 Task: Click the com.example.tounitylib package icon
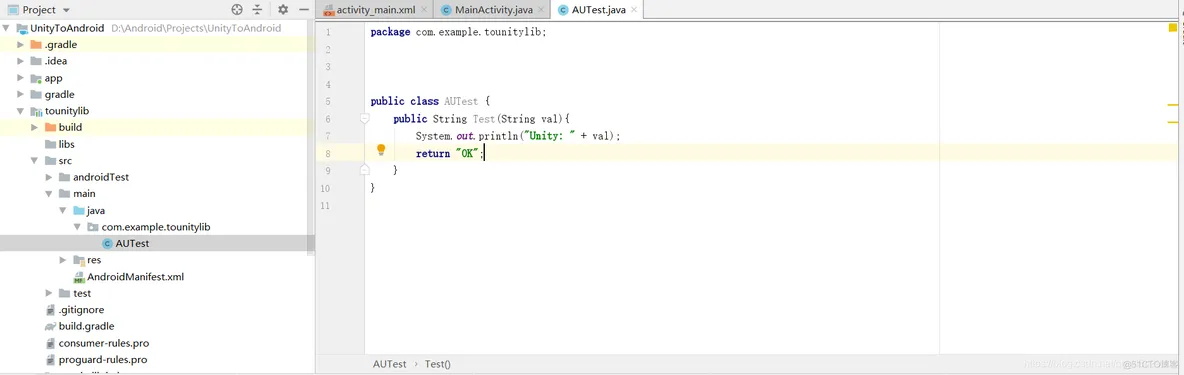tap(93, 226)
